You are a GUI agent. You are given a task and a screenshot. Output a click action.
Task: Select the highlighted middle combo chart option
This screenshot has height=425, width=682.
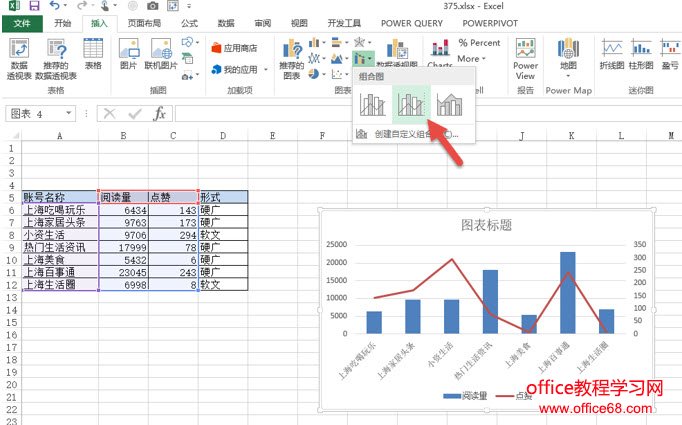[409, 103]
